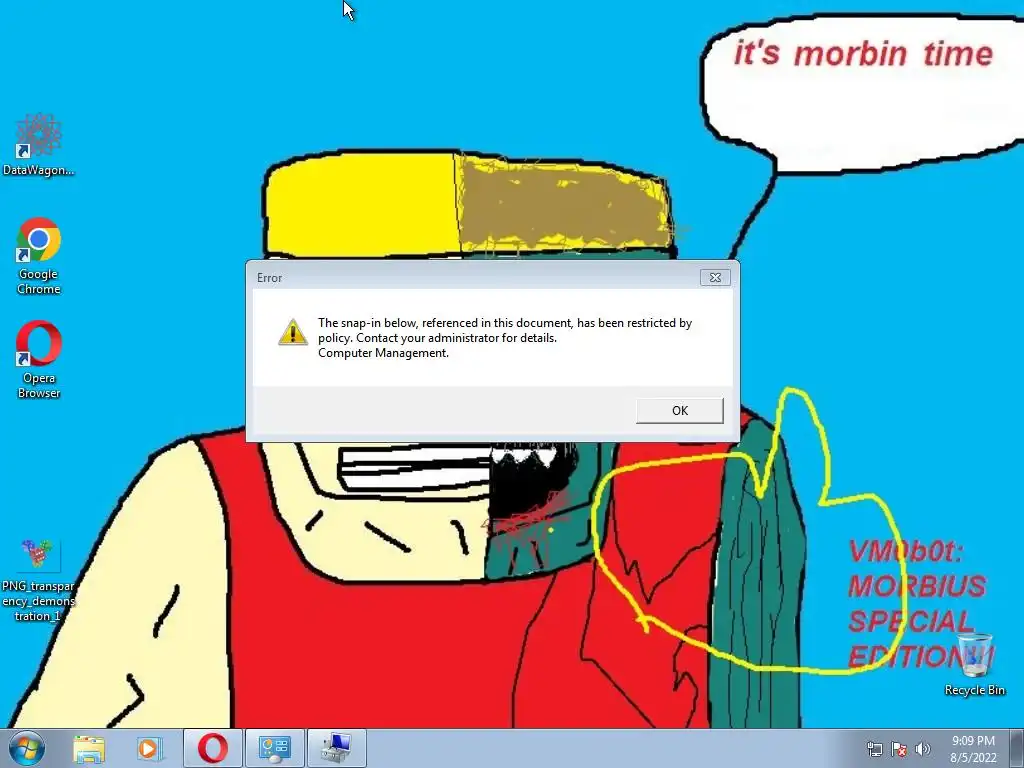Switch to Opera in the taskbar

[x=212, y=748]
